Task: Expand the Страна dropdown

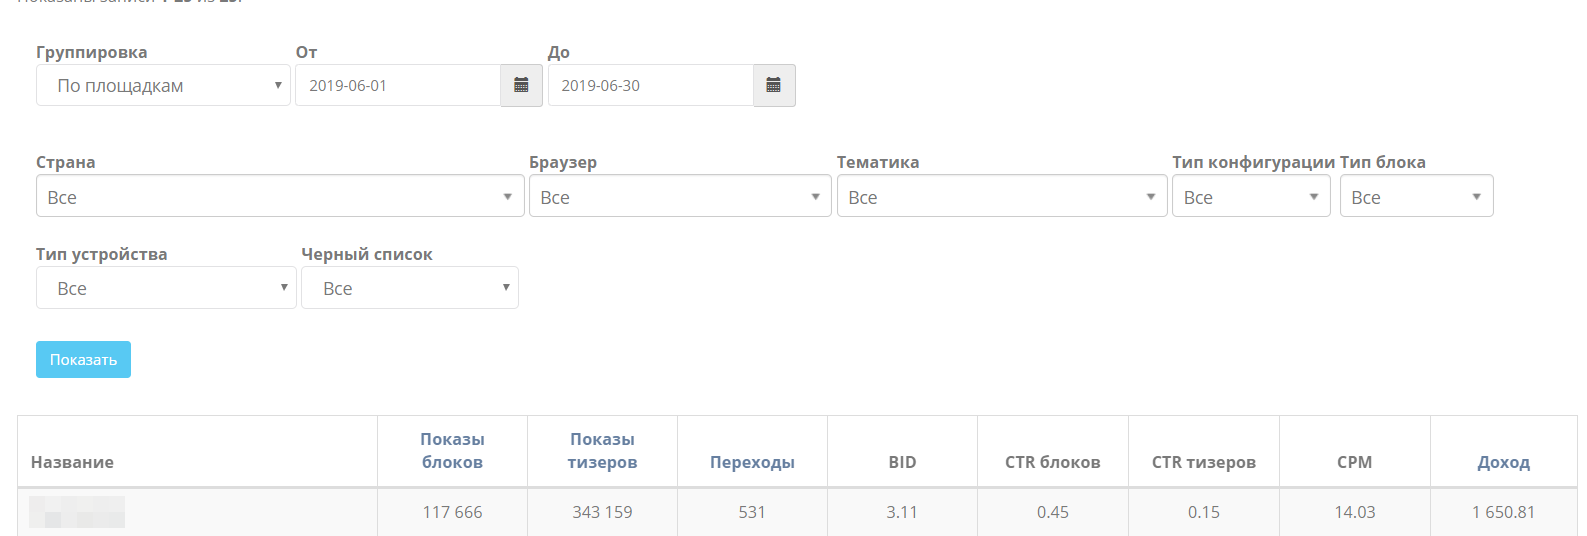Action: (280, 197)
